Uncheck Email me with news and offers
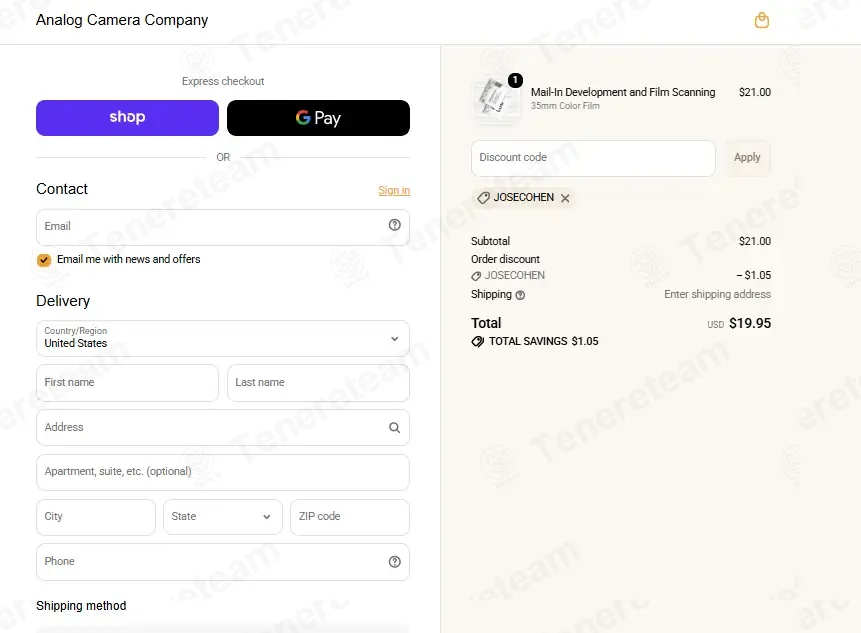The image size is (861, 633). click(x=44, y=260)
